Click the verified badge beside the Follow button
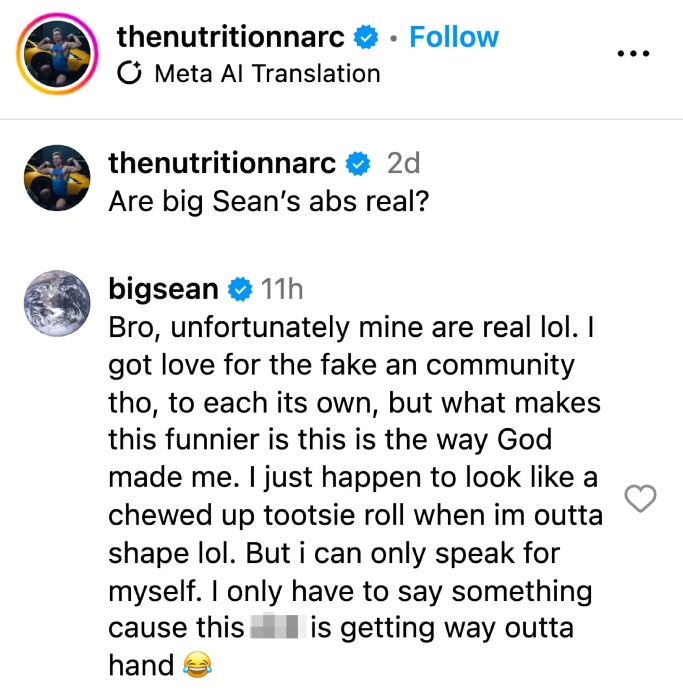683x700 pixels. 368,38
